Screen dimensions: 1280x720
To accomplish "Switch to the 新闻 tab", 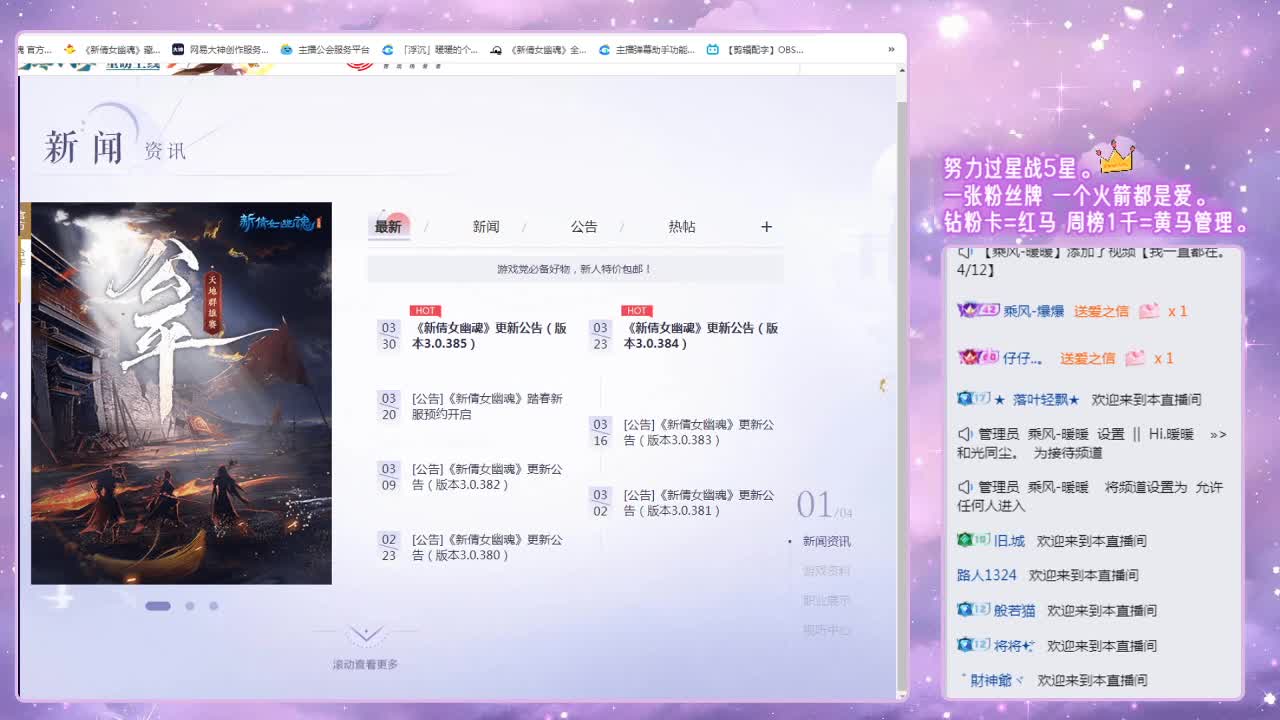I will pos(486,227).
